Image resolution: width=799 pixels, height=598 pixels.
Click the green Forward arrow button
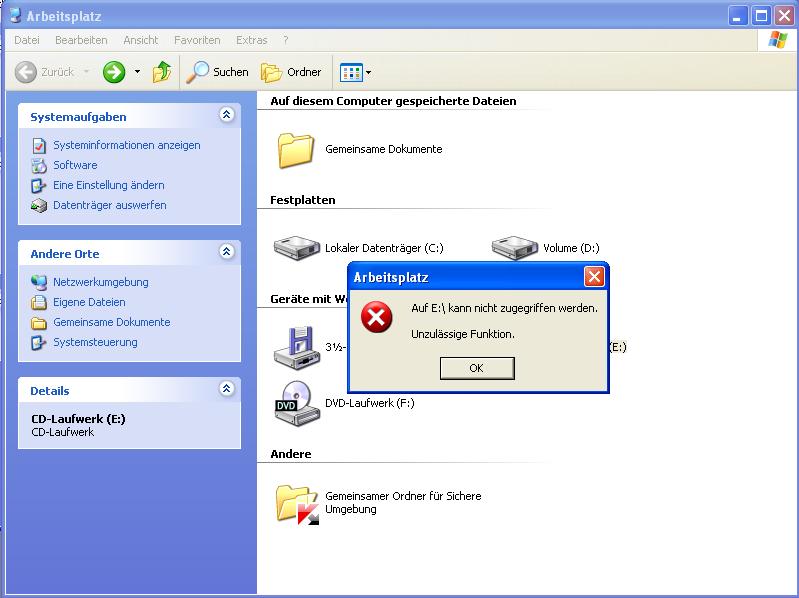point(114,72)
